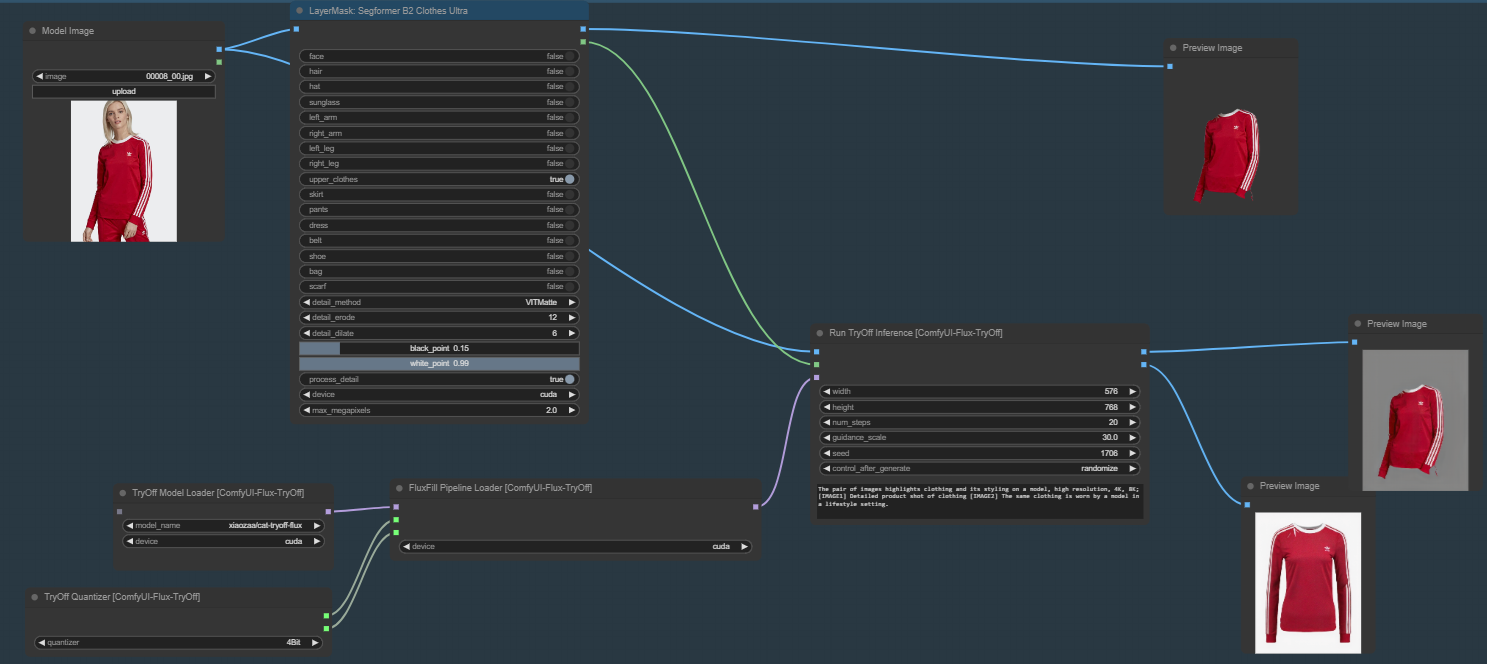
Task: Click the top Preview Image sweater thumbnail
Action: coord(1230,155)
